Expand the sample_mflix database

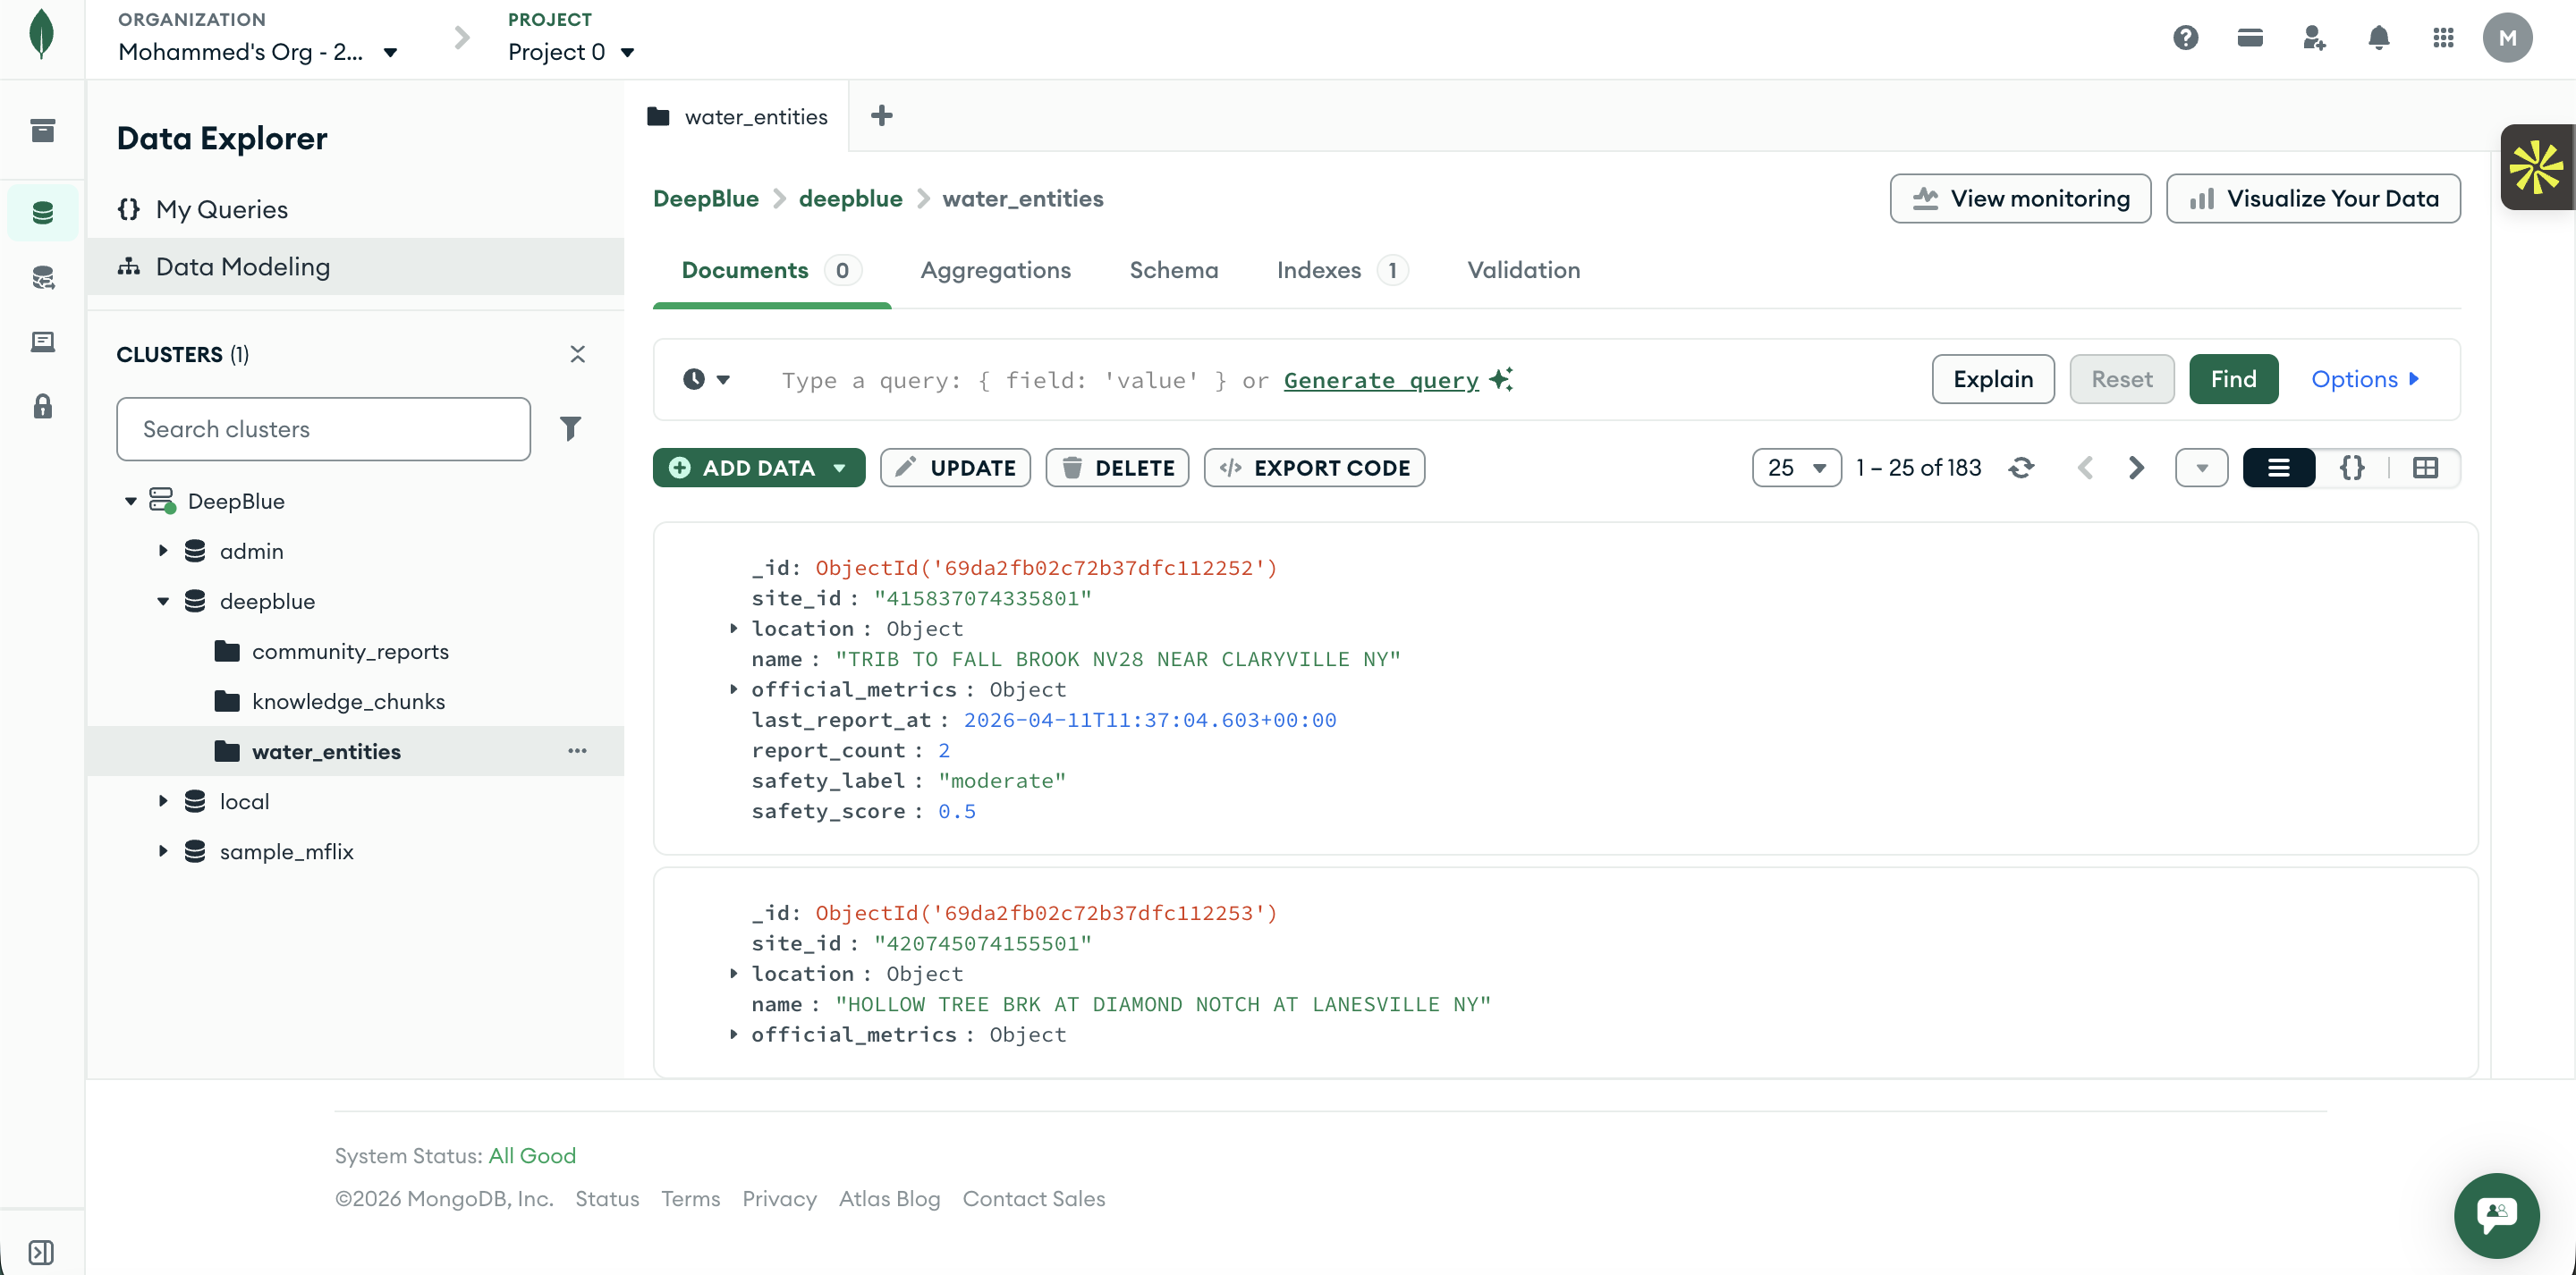click(x=163, y=851)
